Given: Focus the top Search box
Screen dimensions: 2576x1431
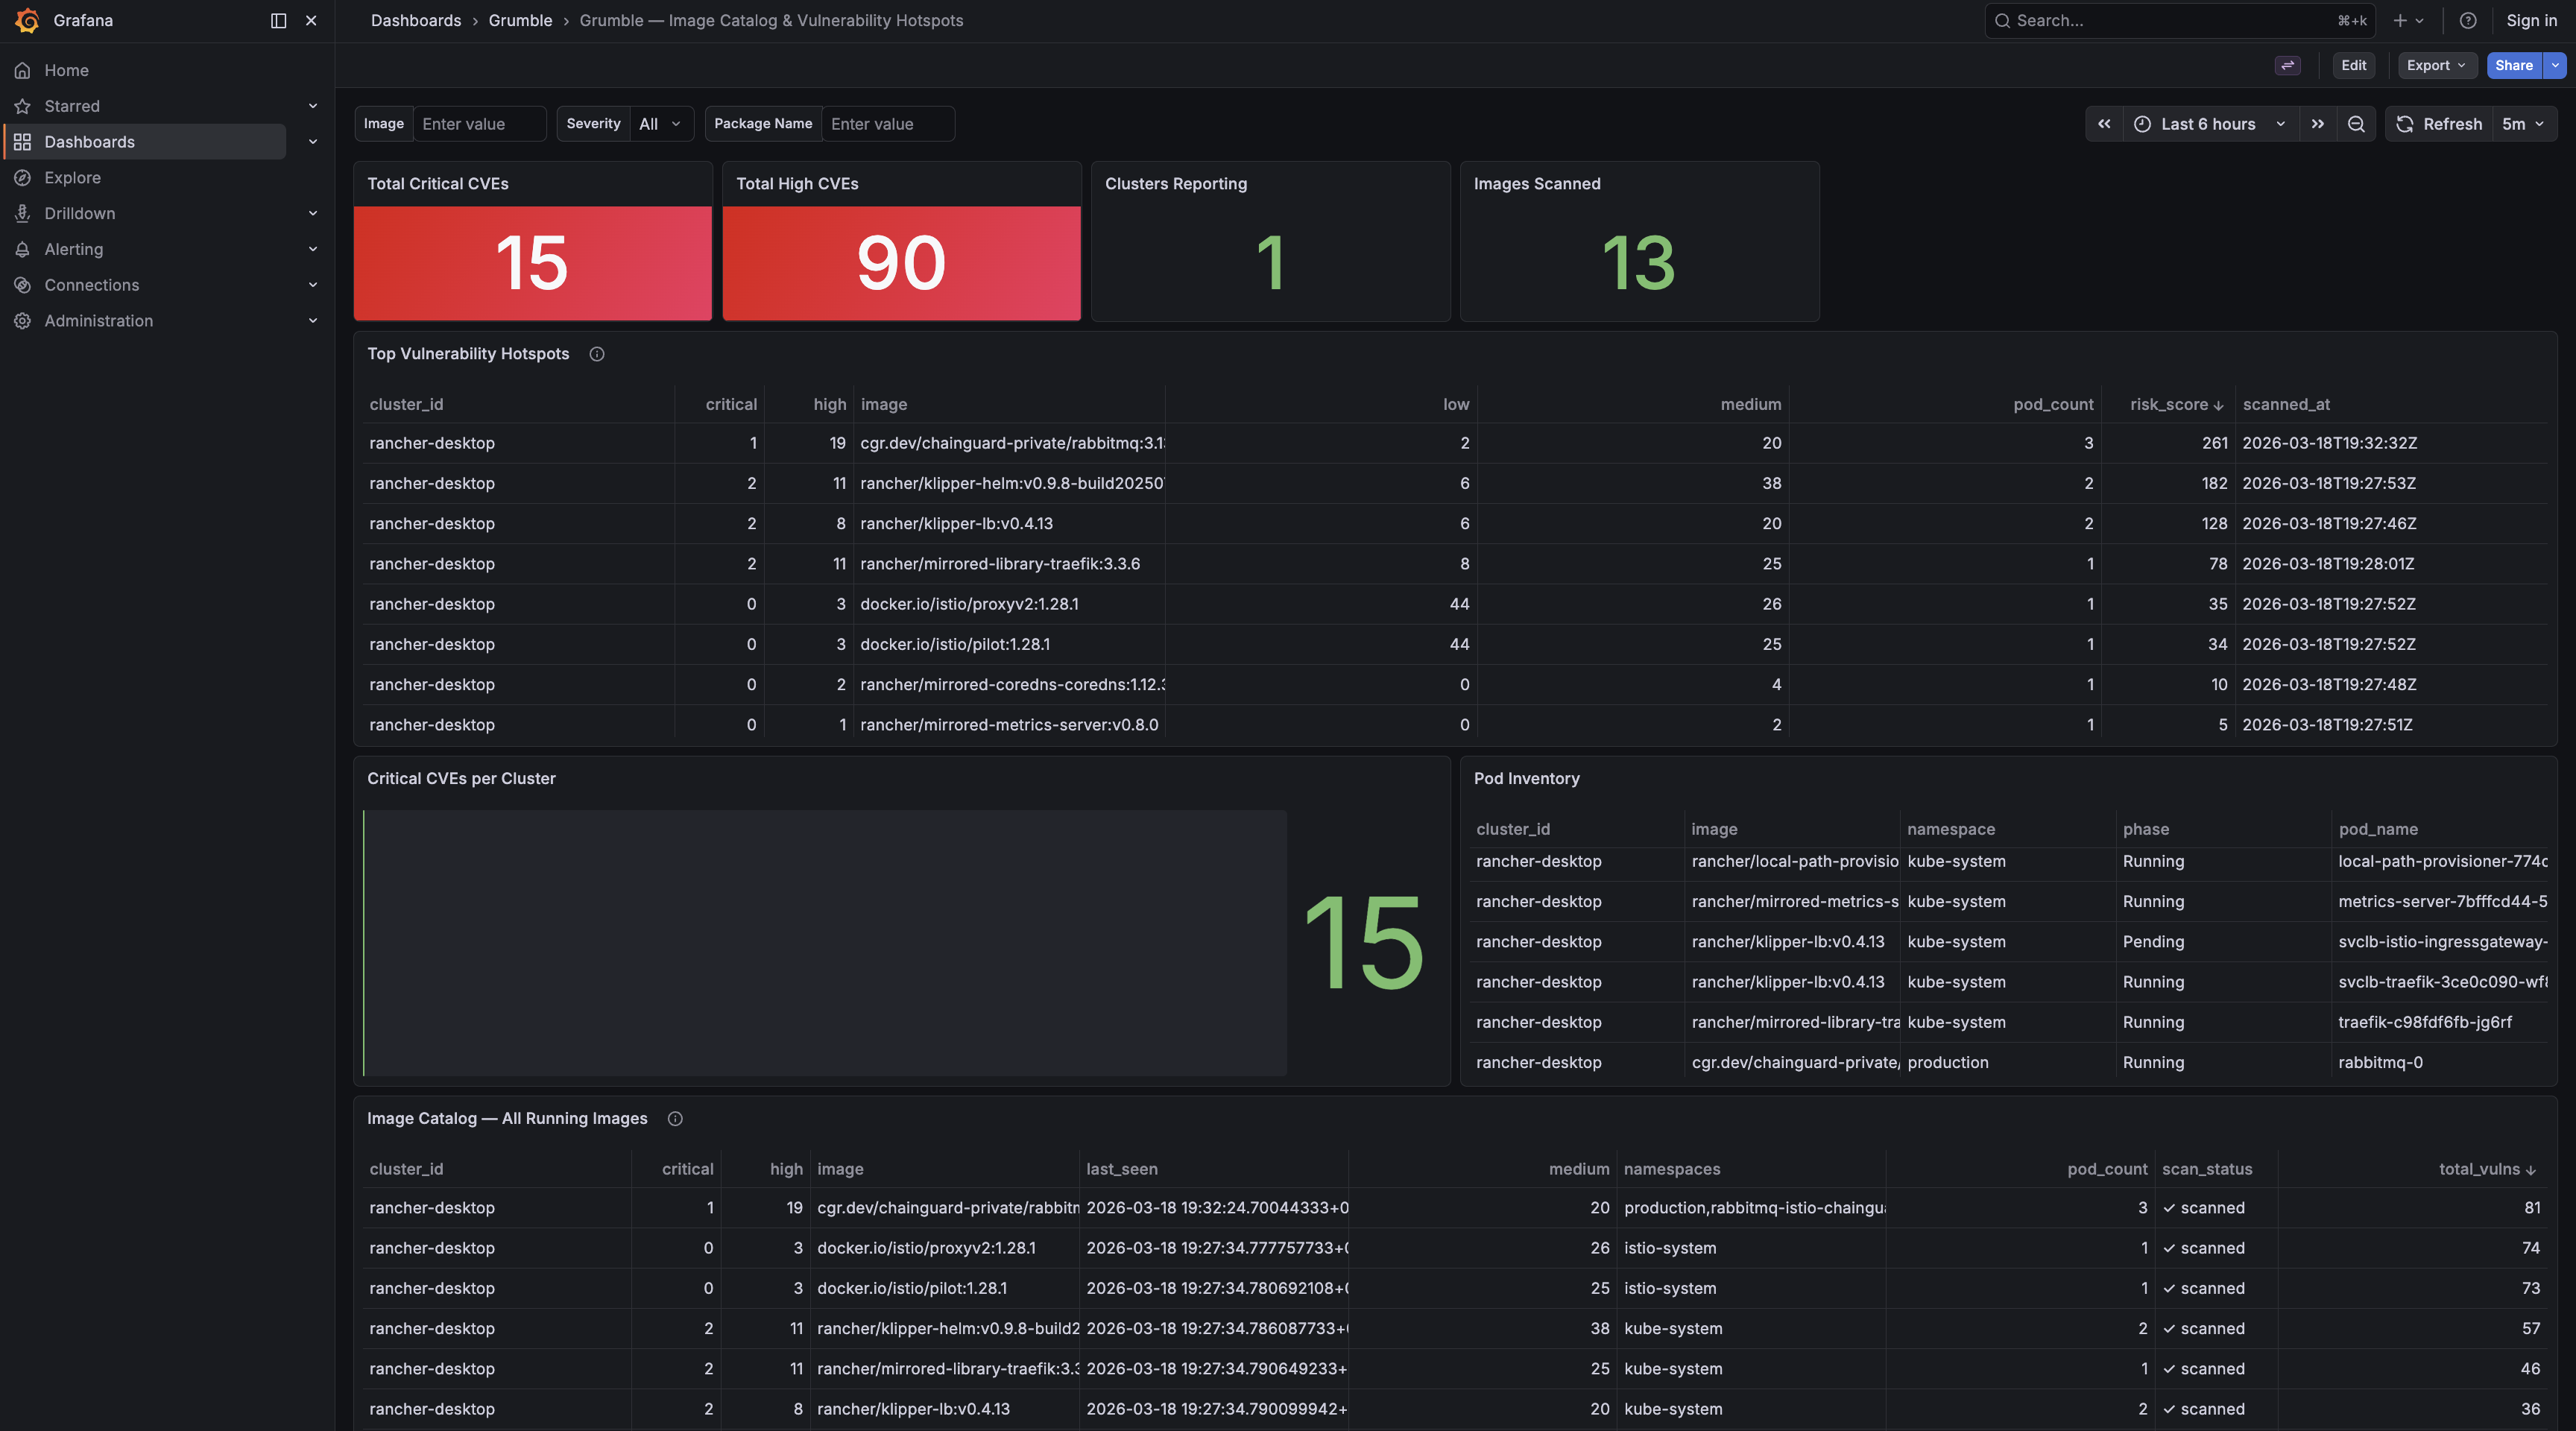Looking at the screenshot, I should pos(2181,20).
